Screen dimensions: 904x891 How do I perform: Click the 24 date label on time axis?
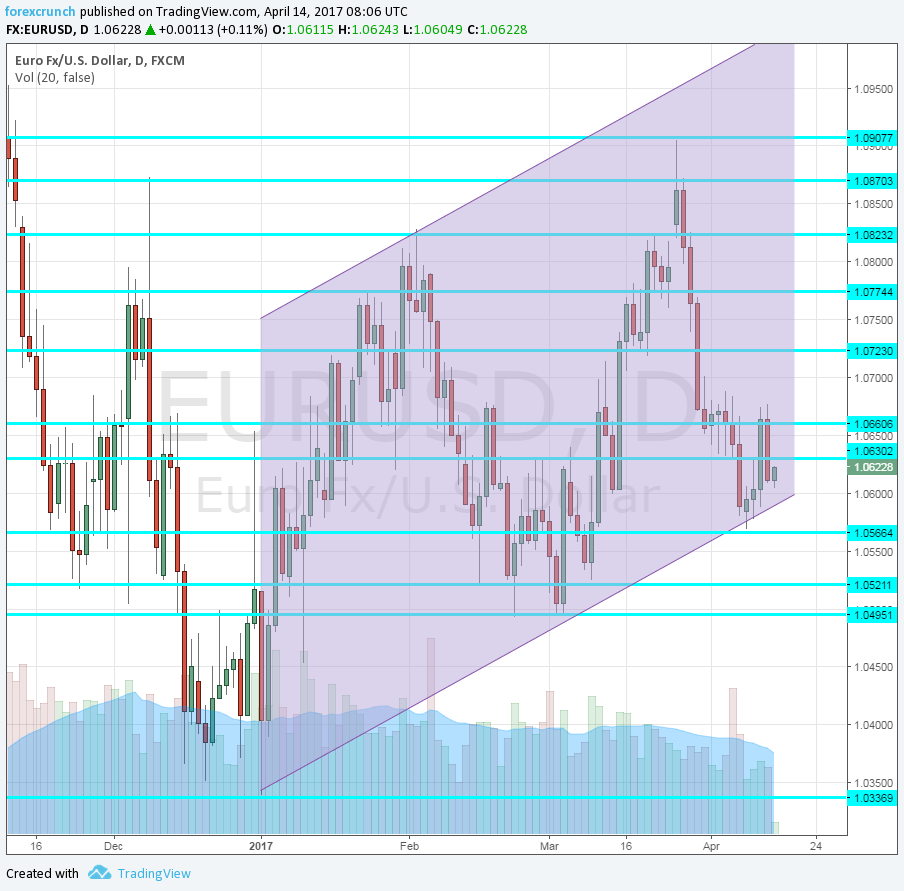coord(816,846)
